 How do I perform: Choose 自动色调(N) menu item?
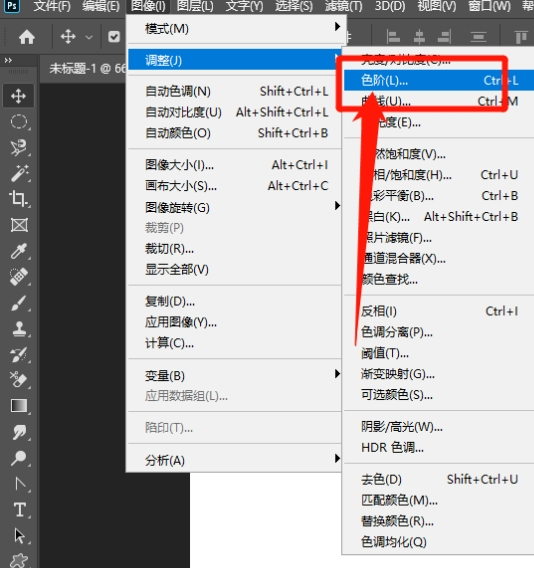(235, 91)
